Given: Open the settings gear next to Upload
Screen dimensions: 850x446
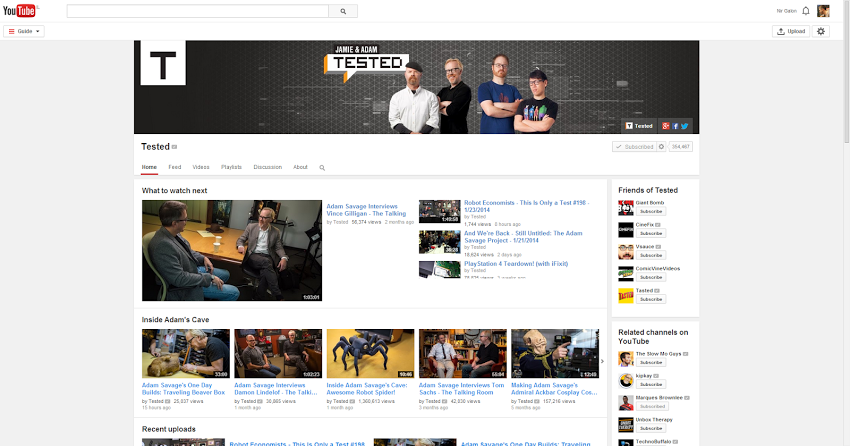Looking at the screenshot, I should coord(821,31).
